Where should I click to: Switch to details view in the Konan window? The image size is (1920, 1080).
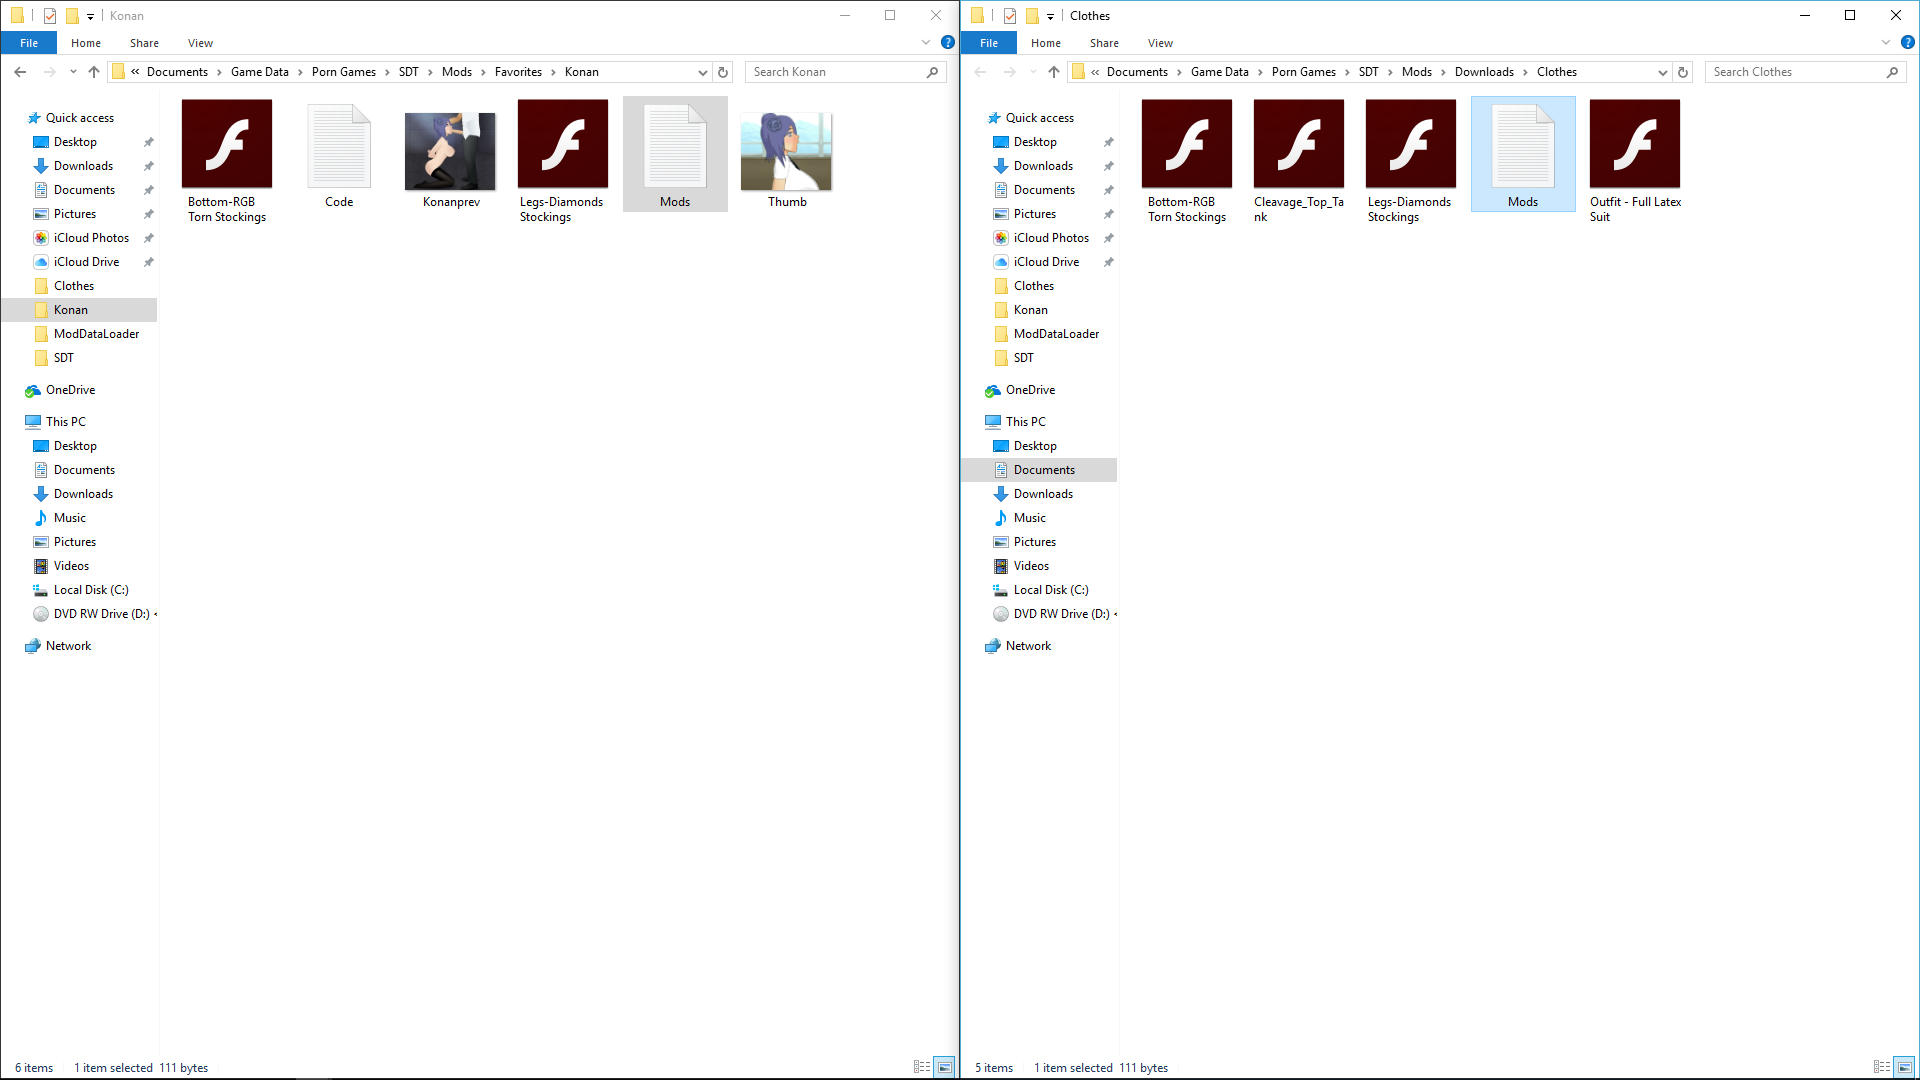(x=922, y=1067)
